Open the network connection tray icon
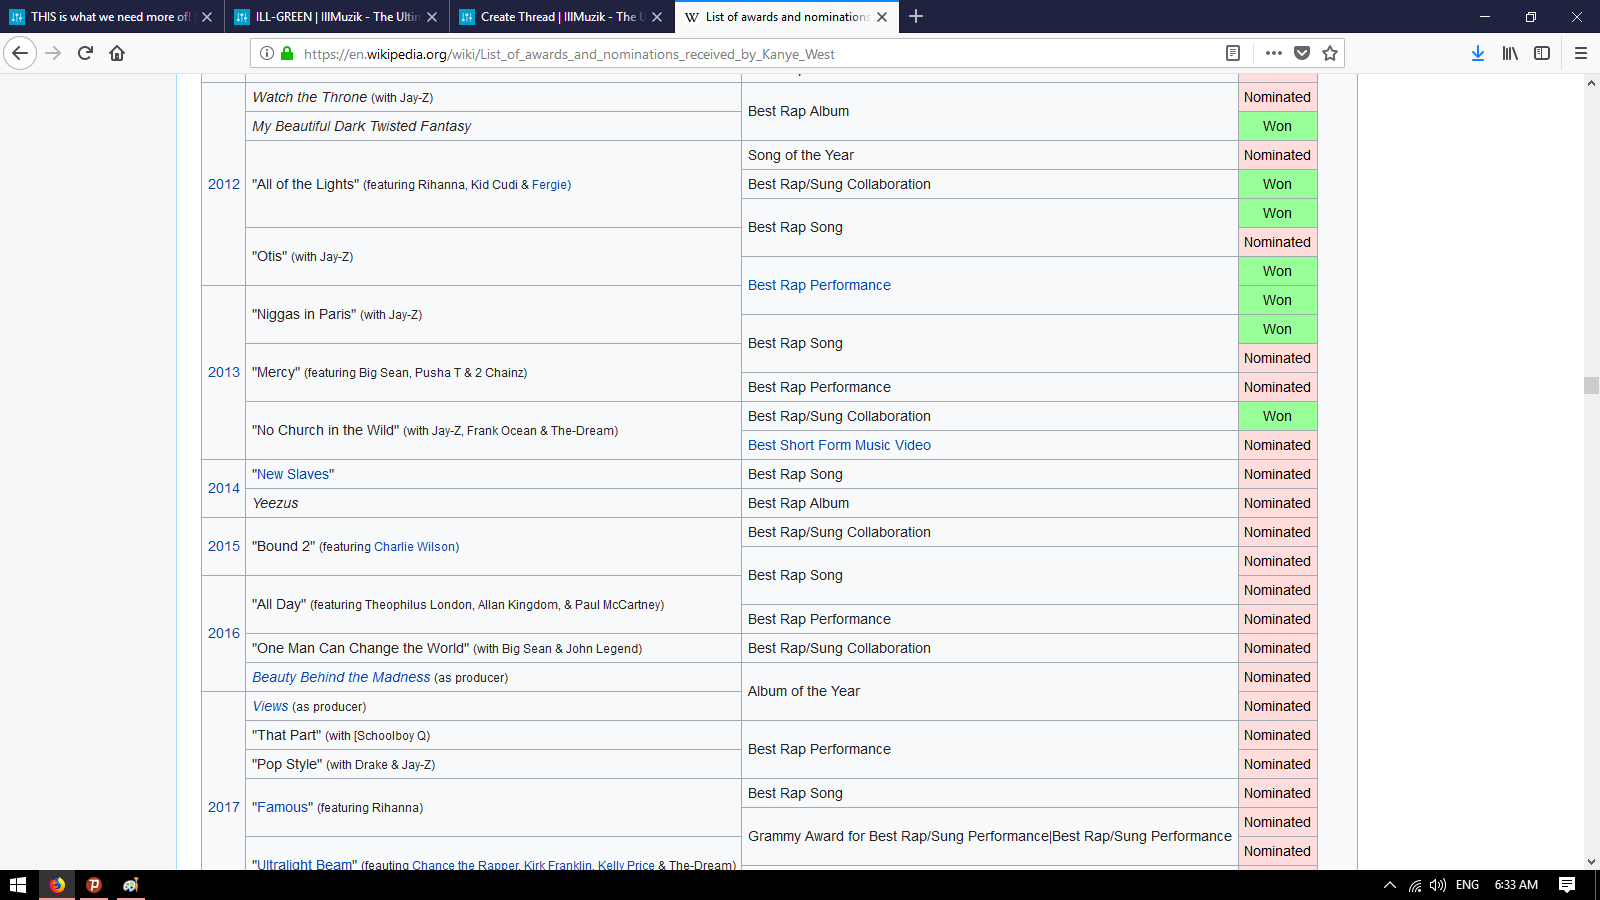 [x=1415, y=885]
